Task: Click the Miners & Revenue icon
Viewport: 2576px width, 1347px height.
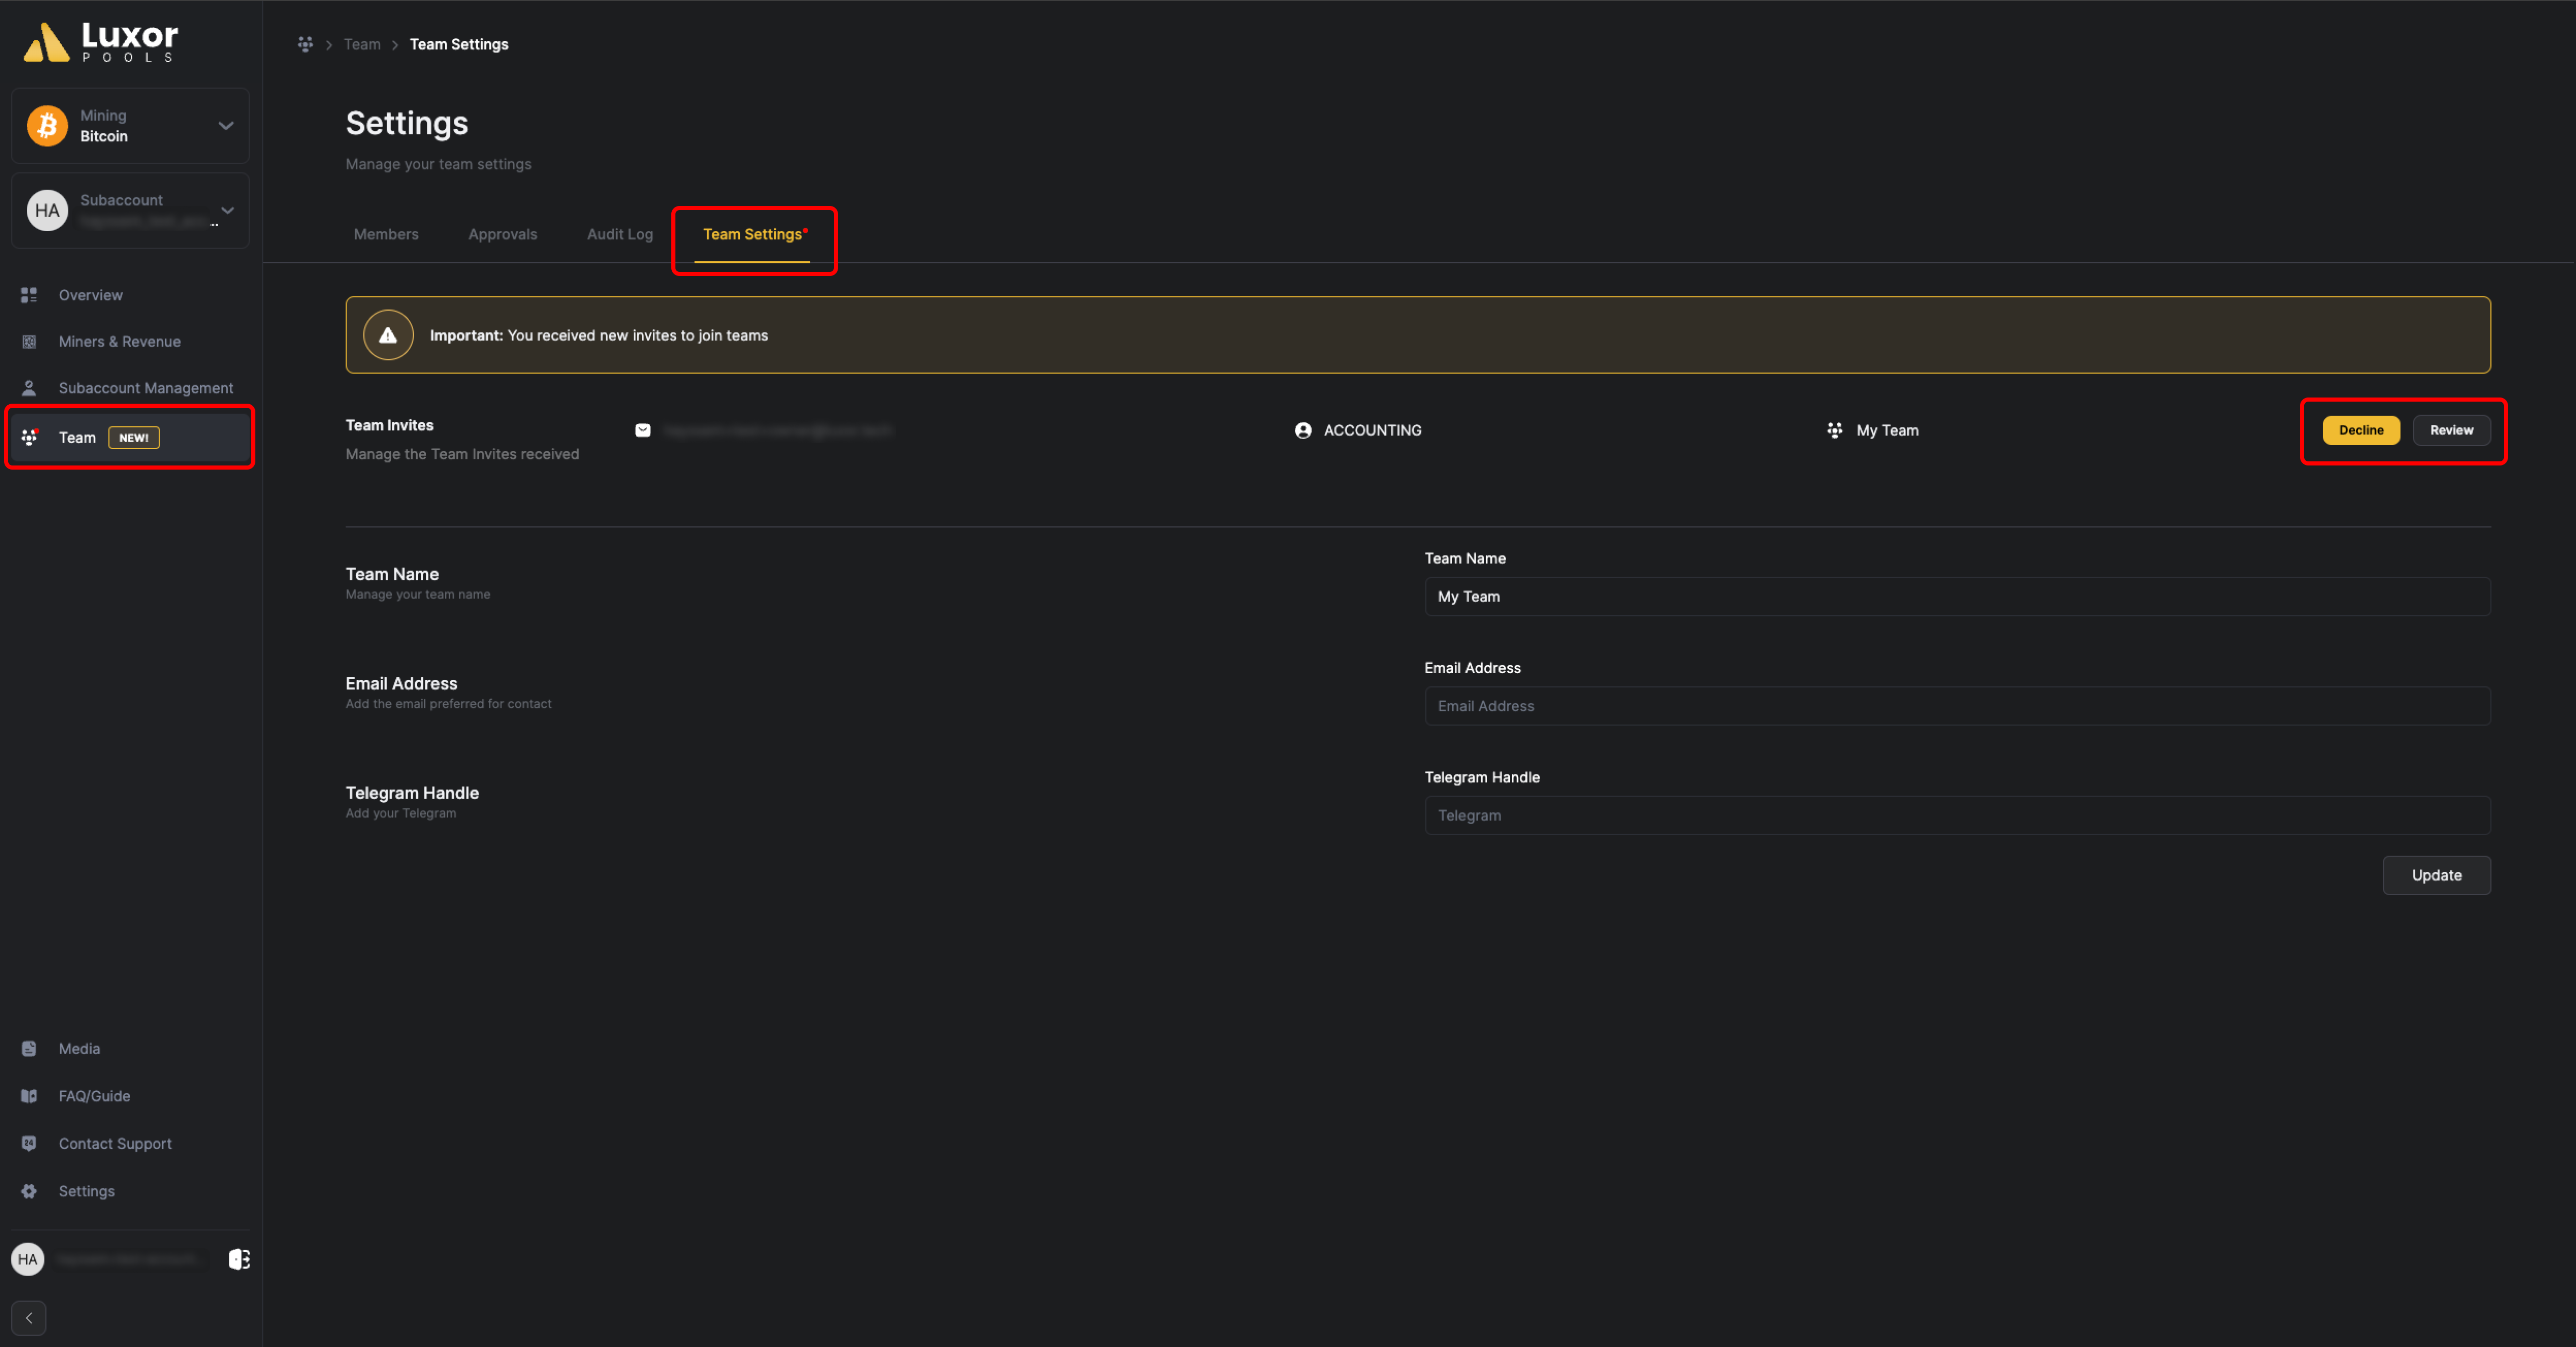Action: tap(31, 341)
